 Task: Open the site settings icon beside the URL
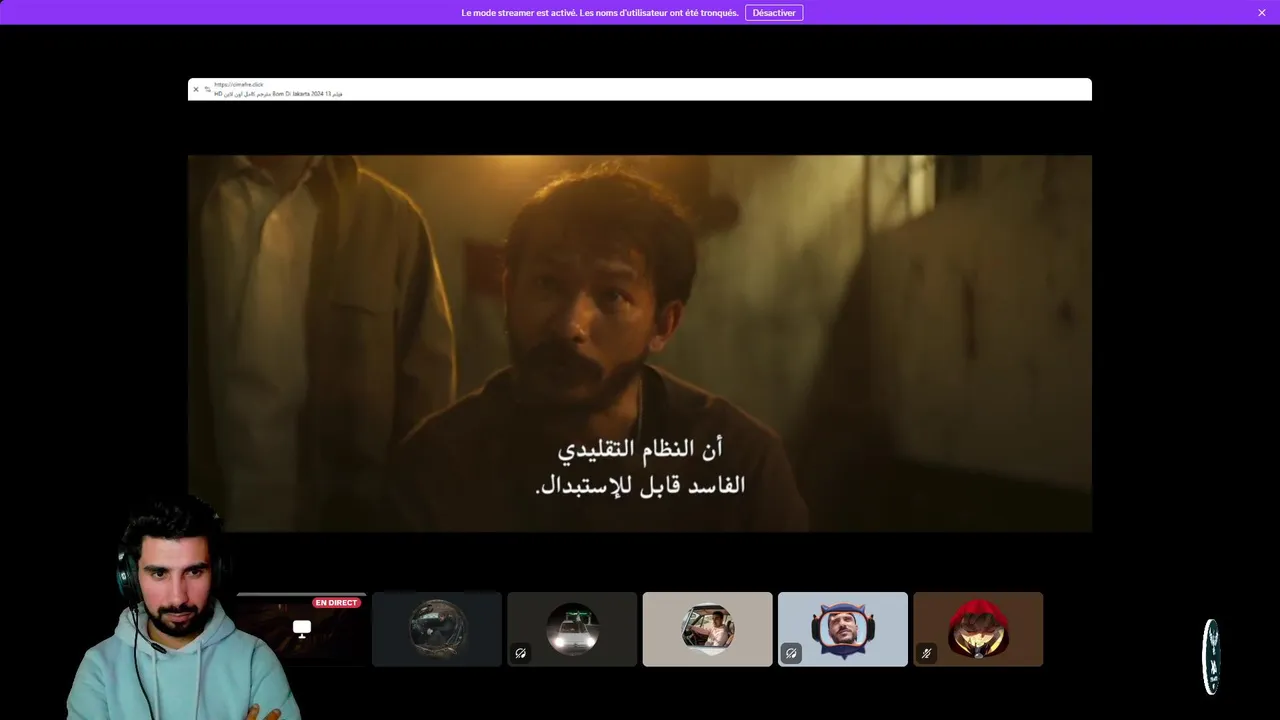208,89
